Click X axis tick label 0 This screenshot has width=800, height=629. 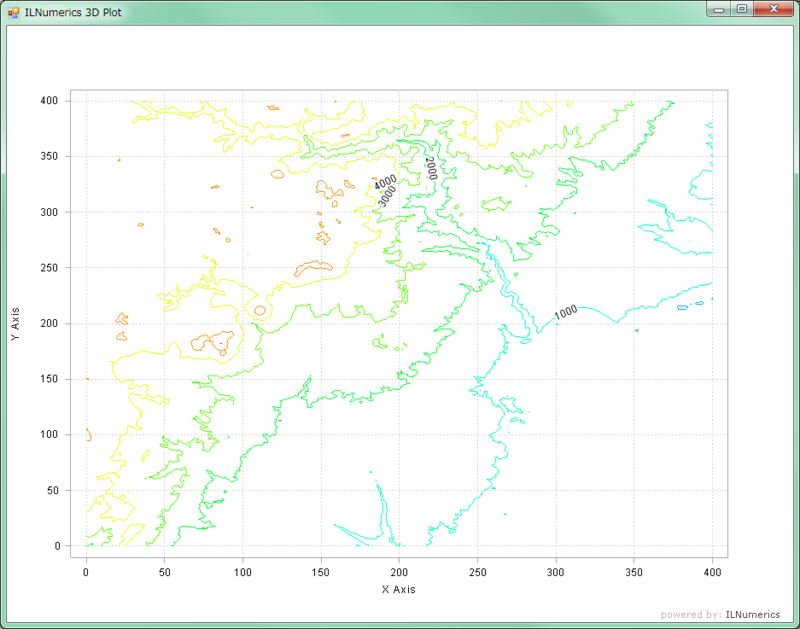coord(86,572)
